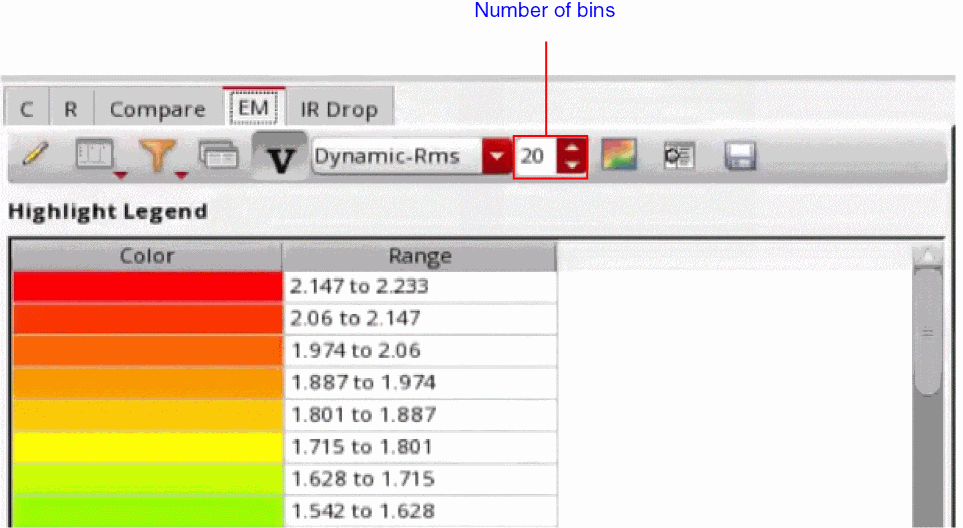
Task: Focus the bins input field showing 20
Action: (x=536, y=157)
